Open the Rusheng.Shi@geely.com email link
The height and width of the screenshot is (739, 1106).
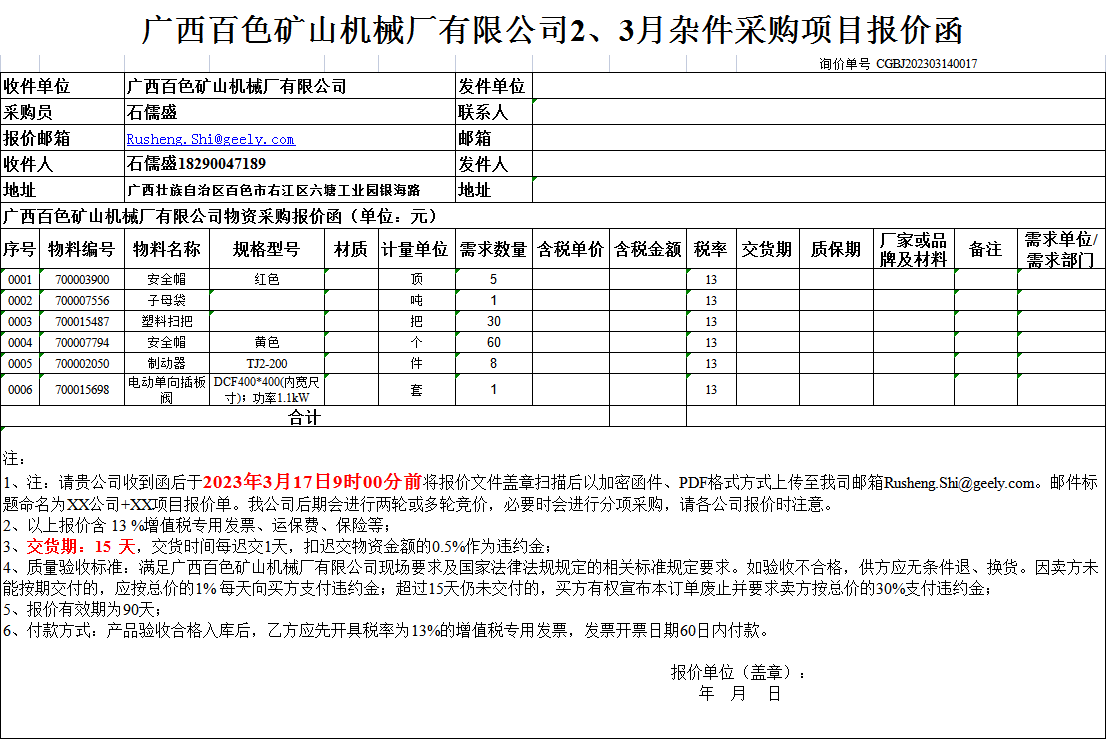click(210, 139)
